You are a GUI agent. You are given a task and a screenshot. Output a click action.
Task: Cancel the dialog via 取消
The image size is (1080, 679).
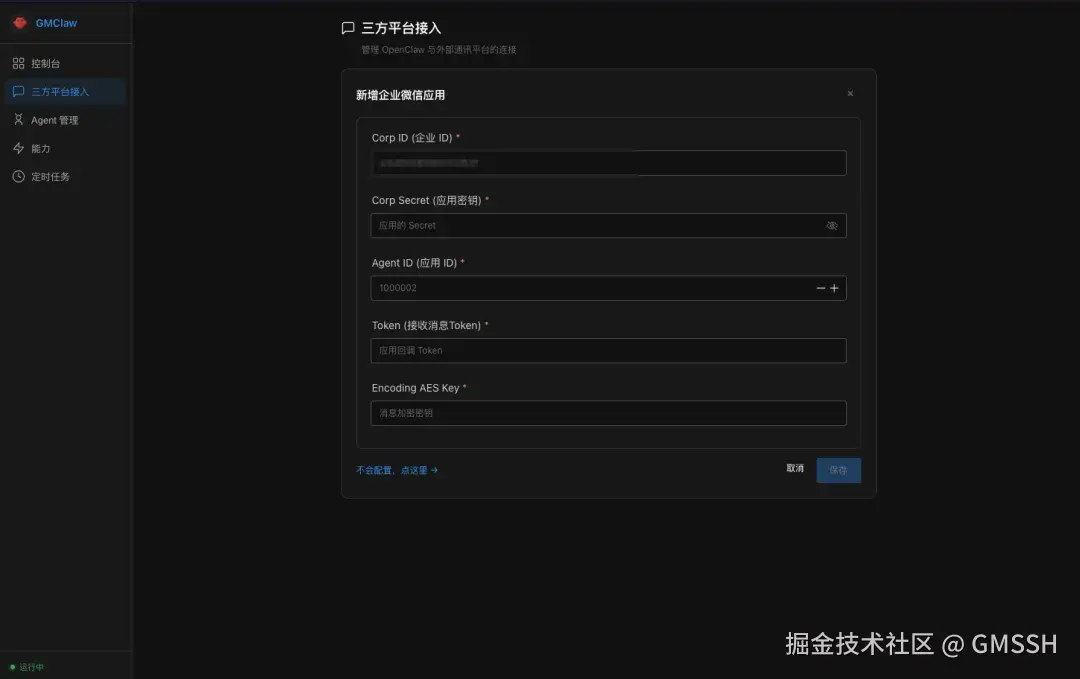point(795,469)
